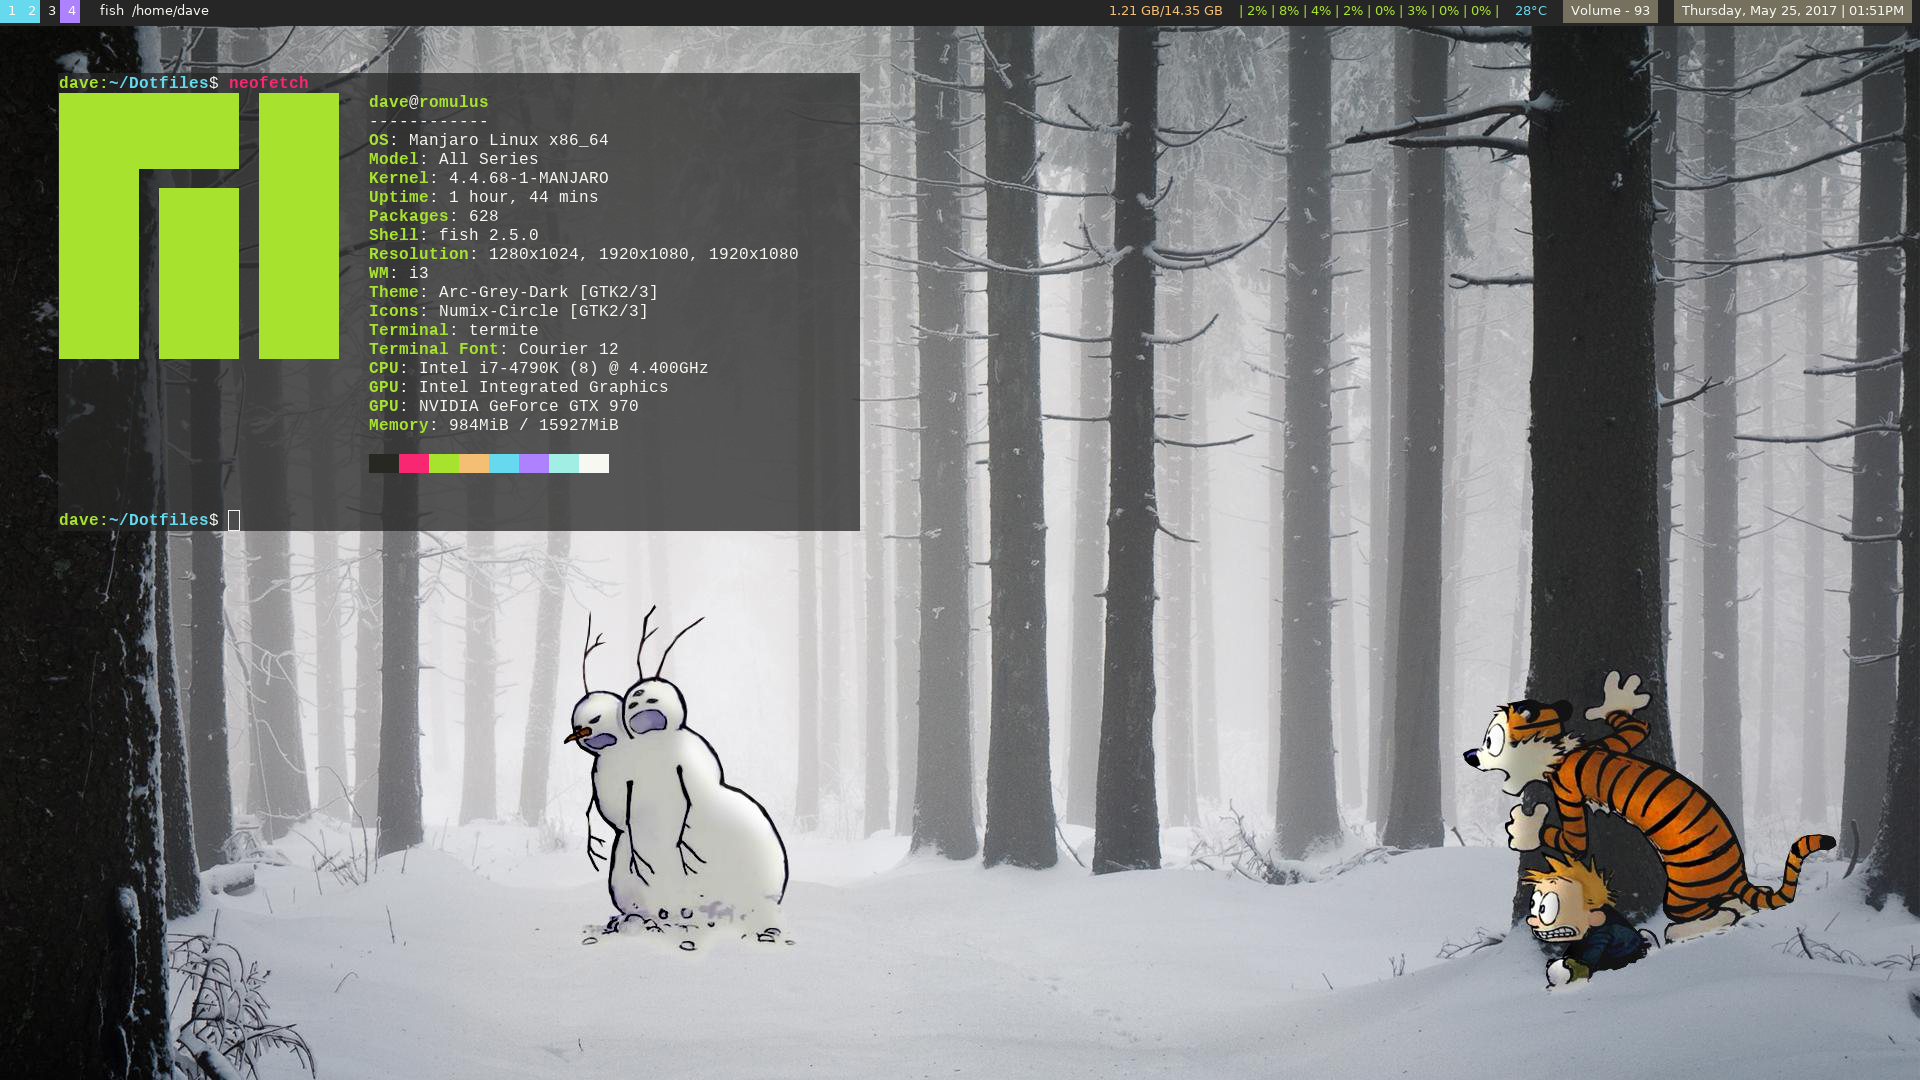The height and width of the screenshot is (1080, 1920).
Task: Click the neofetch command text
Action: (268, 84)
